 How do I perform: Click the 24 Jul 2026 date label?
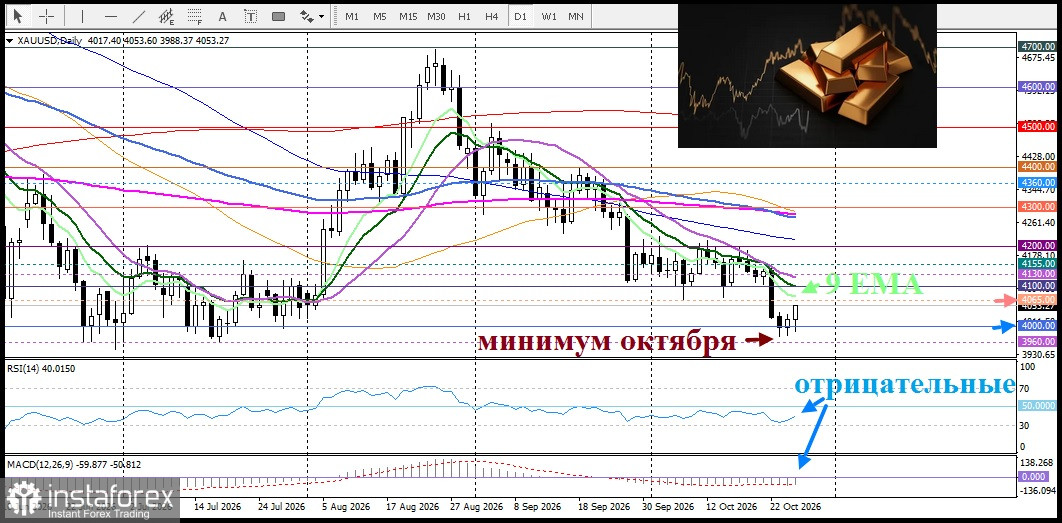[282, 506]
